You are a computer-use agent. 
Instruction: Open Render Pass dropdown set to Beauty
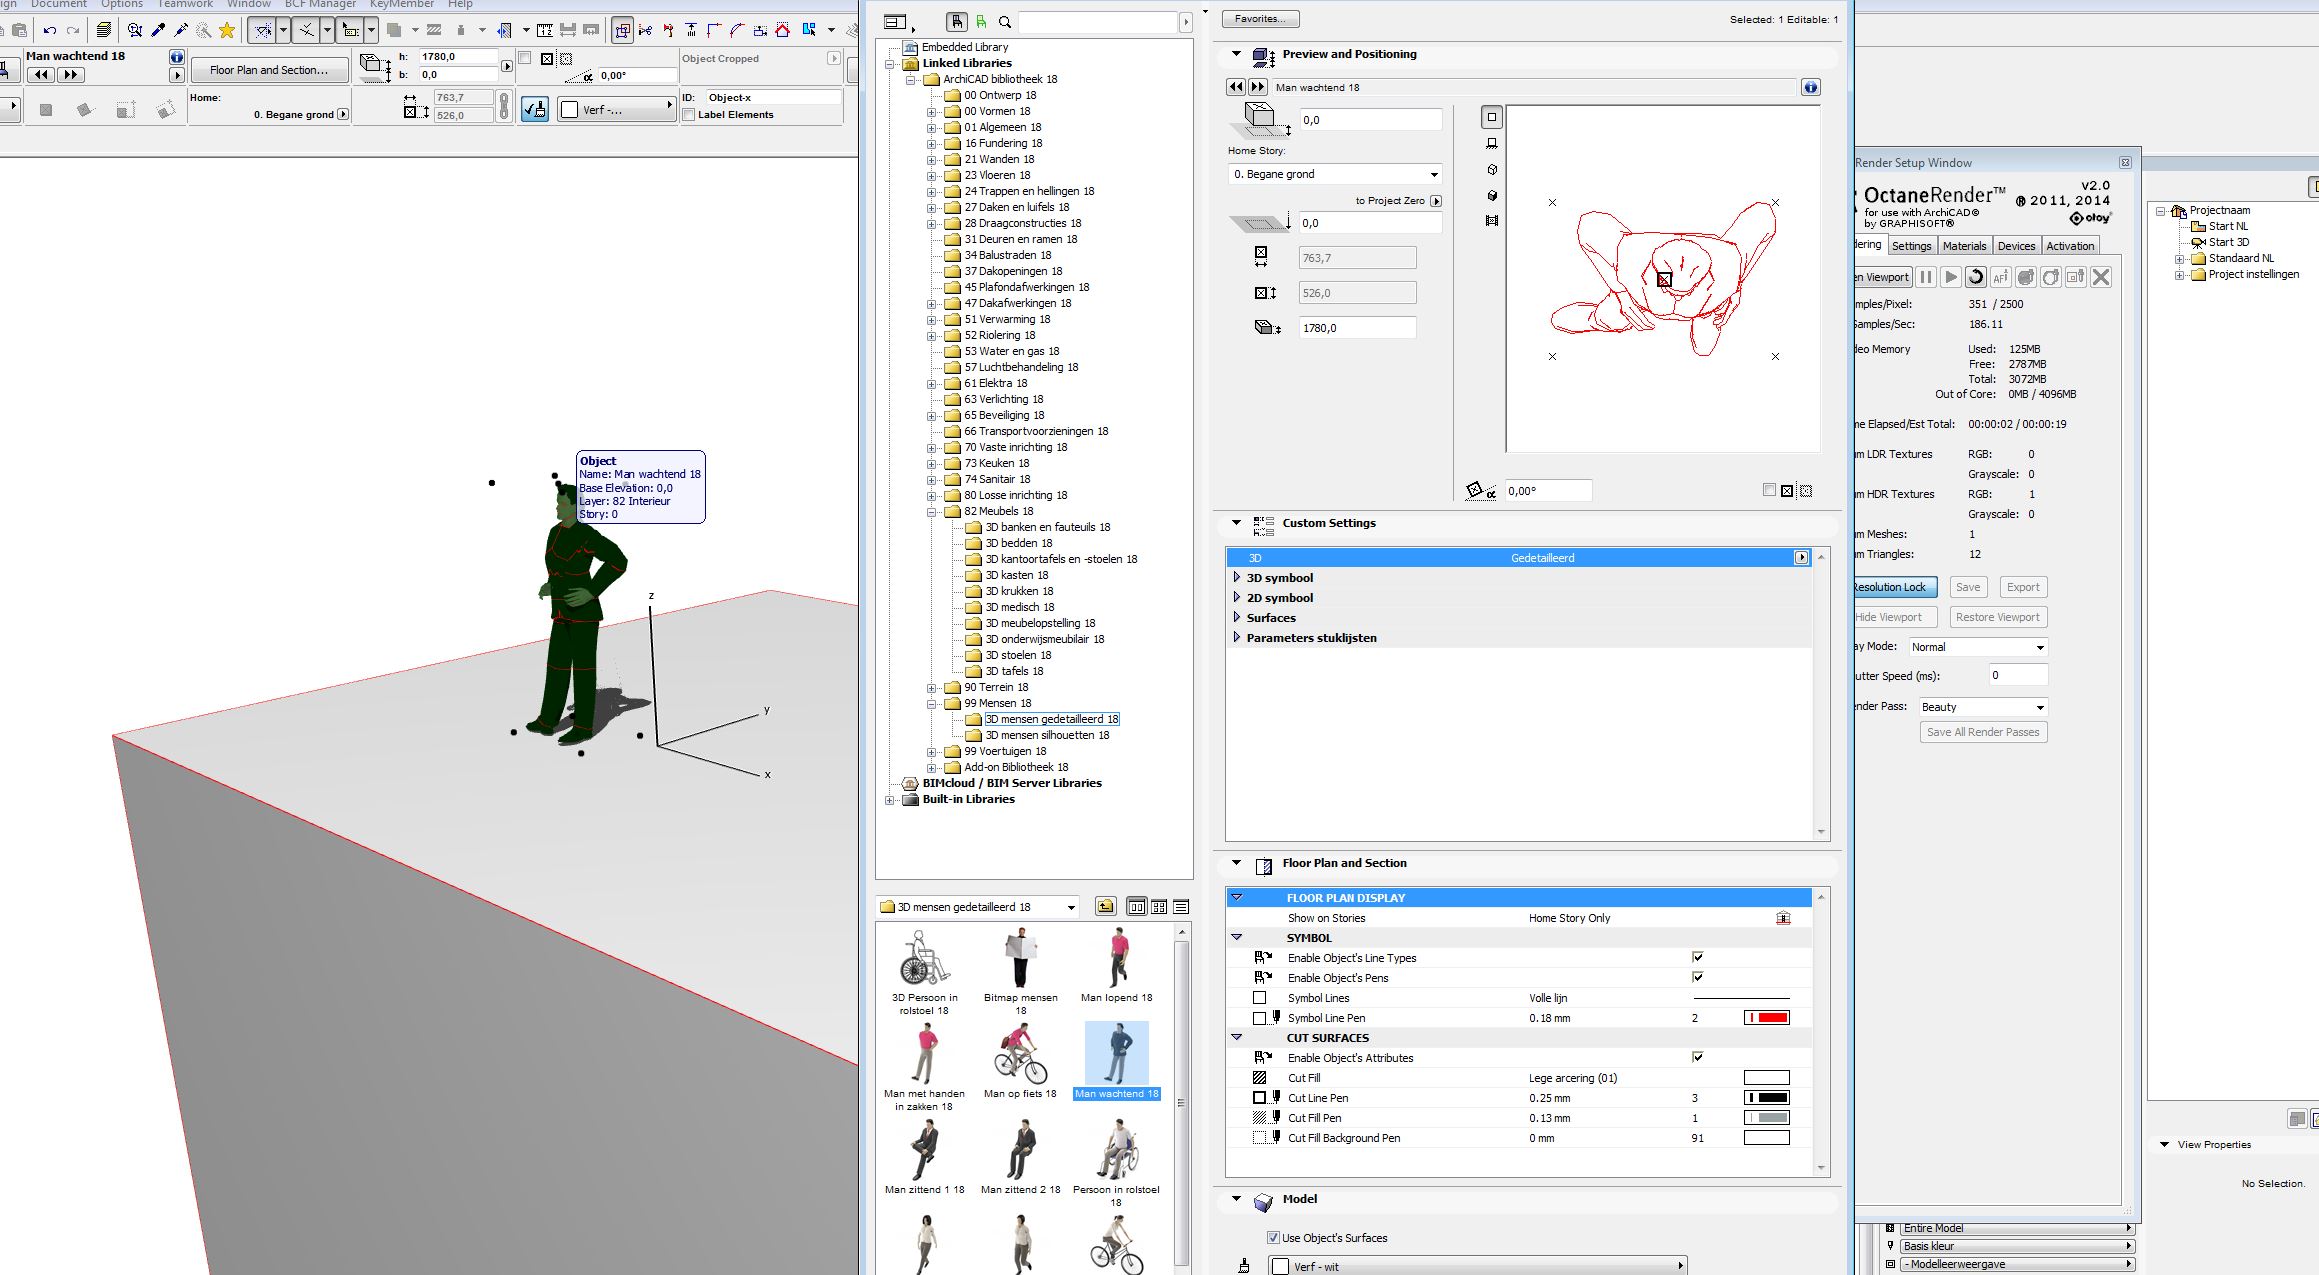1982,707
